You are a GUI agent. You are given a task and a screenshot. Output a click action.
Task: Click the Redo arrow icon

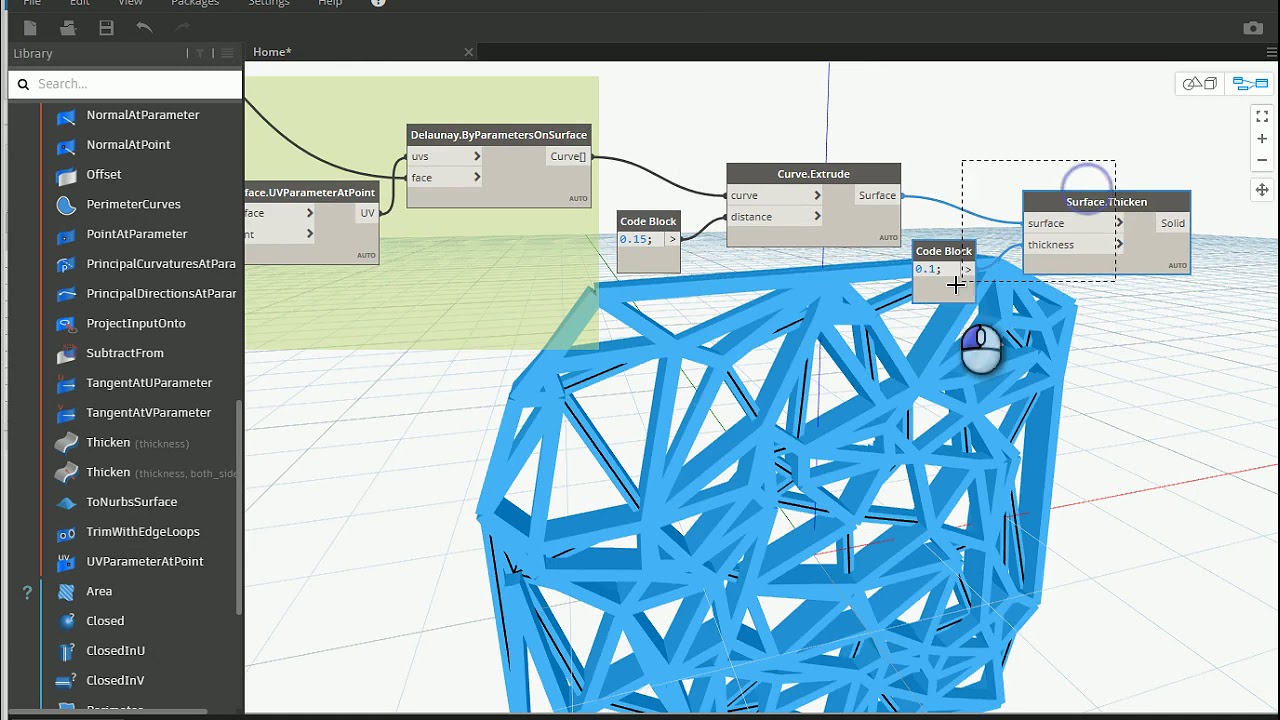182,28
